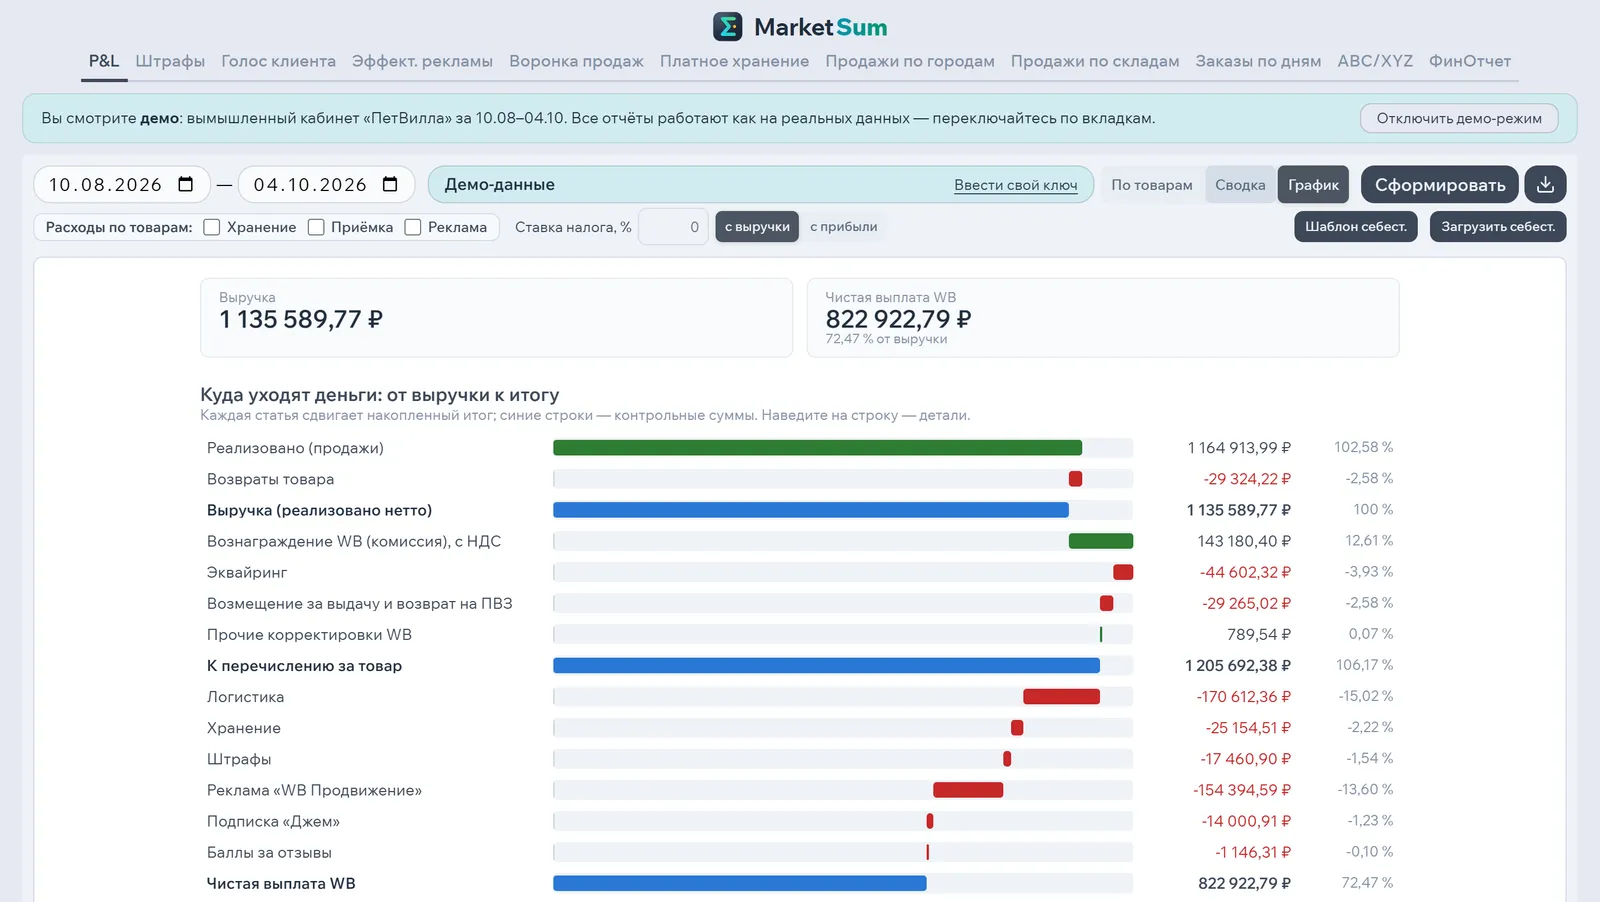Open the Заказы по дням tab
The image size is (1600, 902).
point(1258,61)
